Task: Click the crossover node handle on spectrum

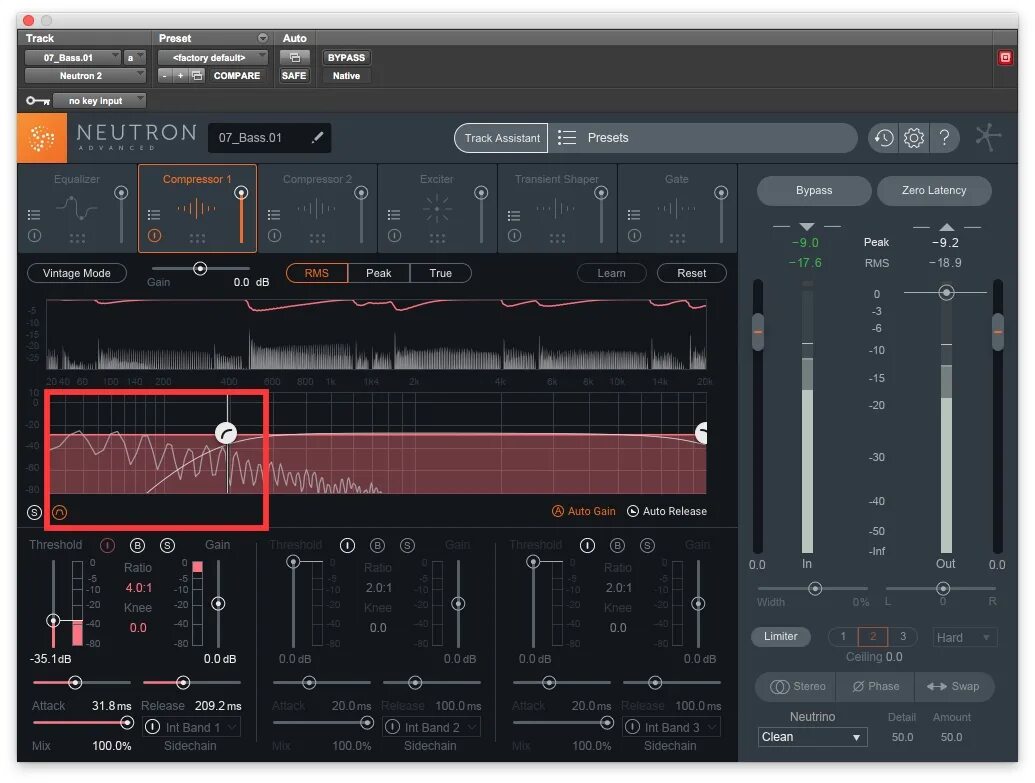Action: pyautogui.click(x=226, y=433)
